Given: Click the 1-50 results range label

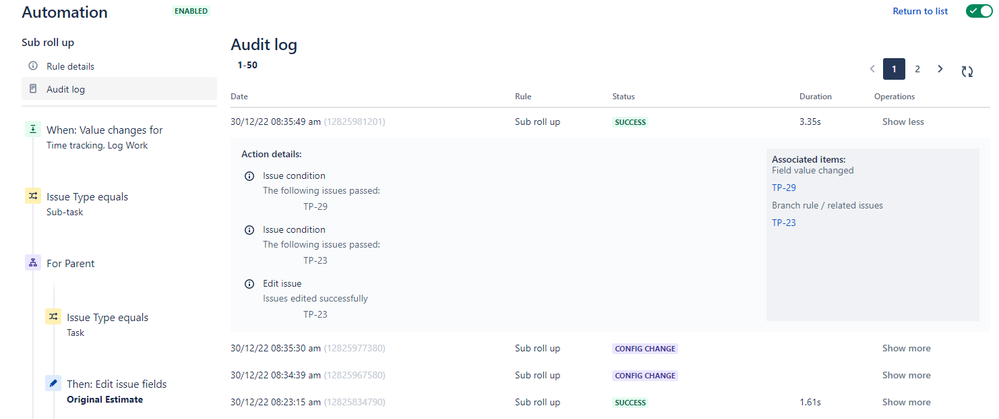Looking at the screenshot, I should coord(247,65).
